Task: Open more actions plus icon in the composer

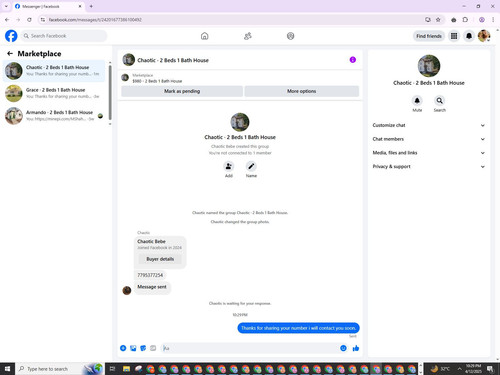Action: [x=123, y=348]
